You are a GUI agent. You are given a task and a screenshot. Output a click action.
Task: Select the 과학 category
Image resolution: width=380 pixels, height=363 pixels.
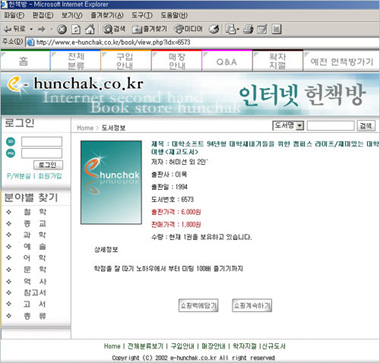pyautogui.click(x=35, y=235)
